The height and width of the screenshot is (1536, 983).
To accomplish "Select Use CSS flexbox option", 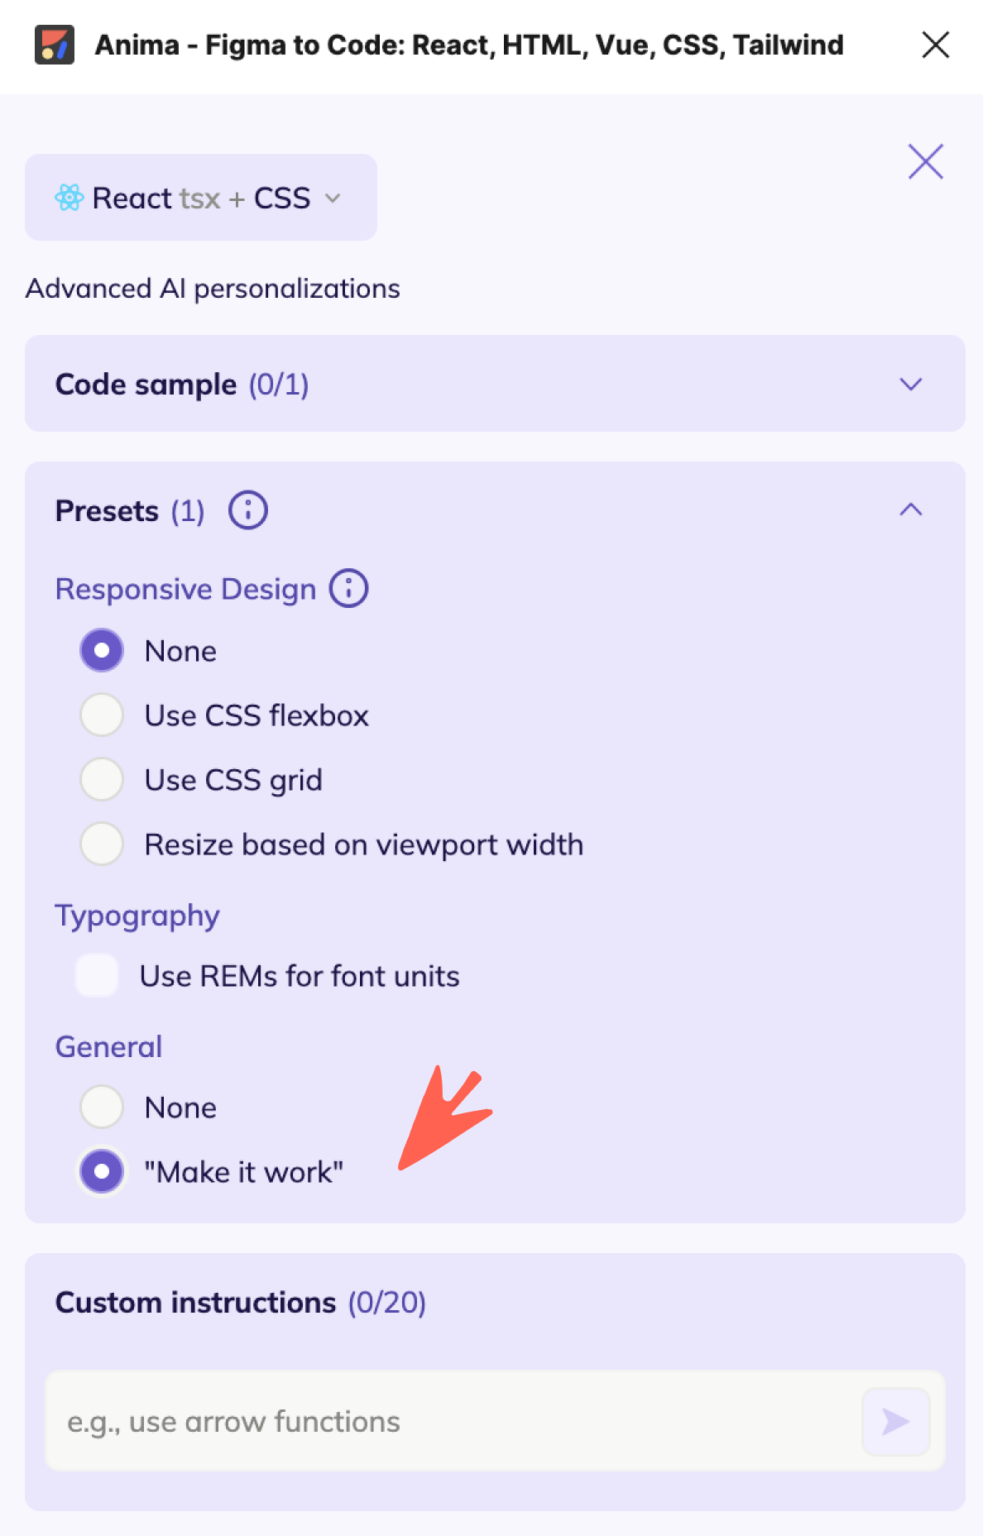I will pos(101,714).
